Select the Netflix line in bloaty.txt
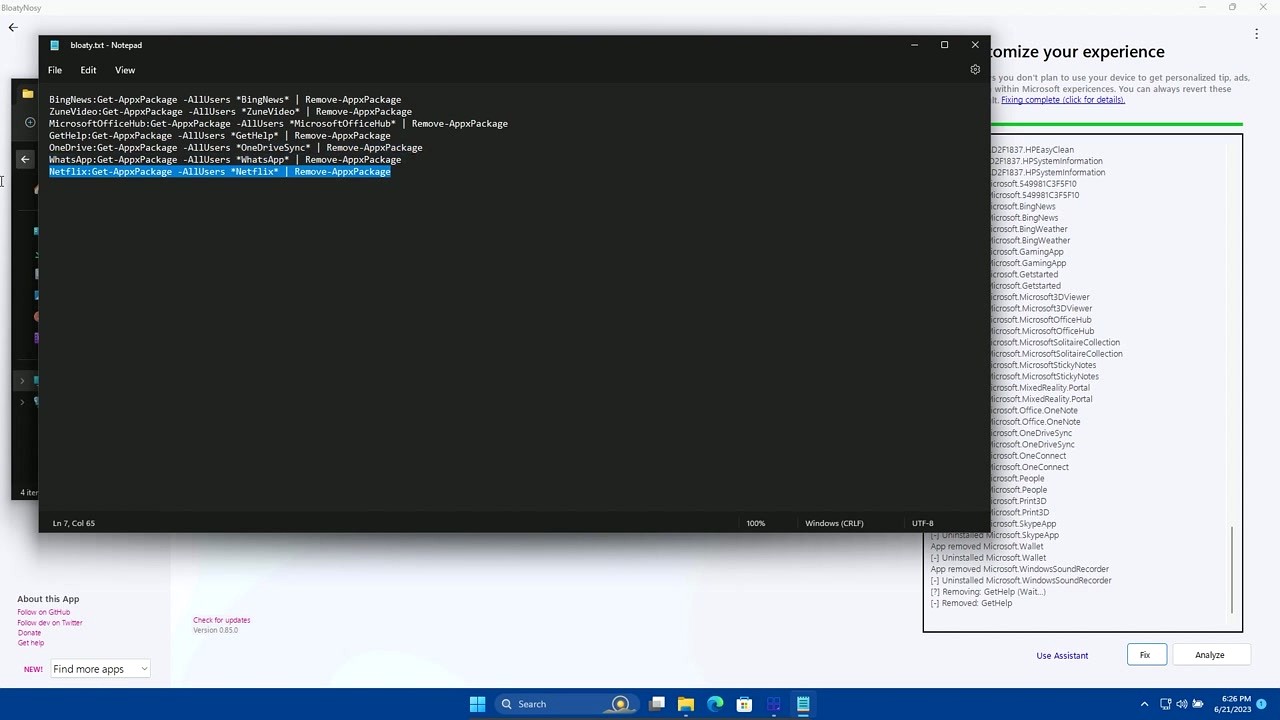Viewport: 1280px width, 720px height. click(x=219, y=171)
